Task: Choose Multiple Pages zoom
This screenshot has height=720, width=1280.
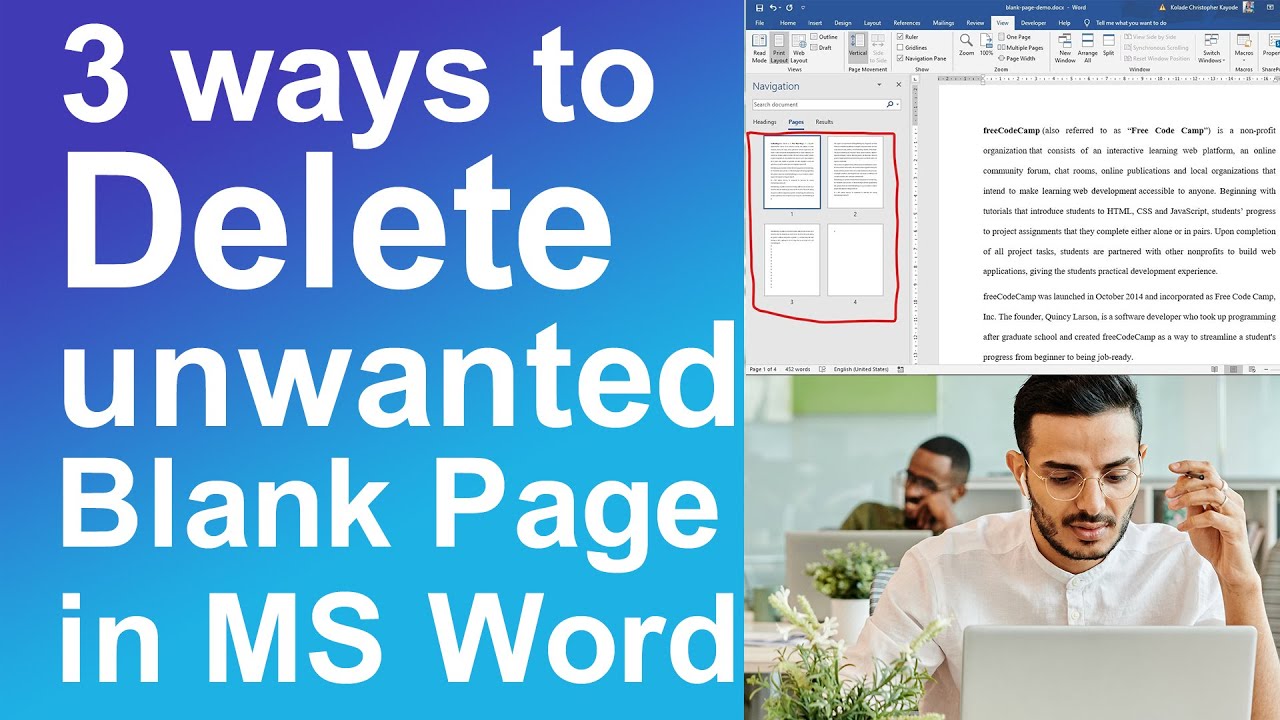Action: (x=1021, y=48)
